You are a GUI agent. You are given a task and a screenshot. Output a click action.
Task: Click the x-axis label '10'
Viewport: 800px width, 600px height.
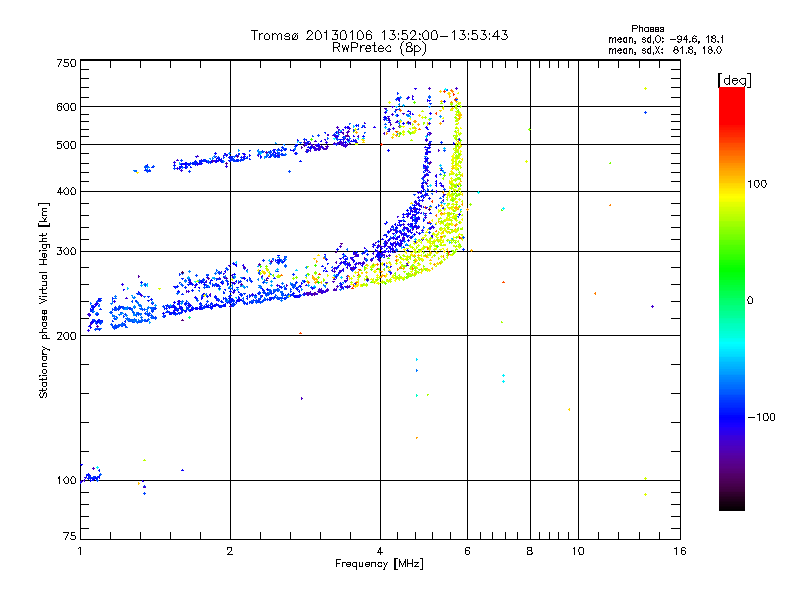[578, 551]
